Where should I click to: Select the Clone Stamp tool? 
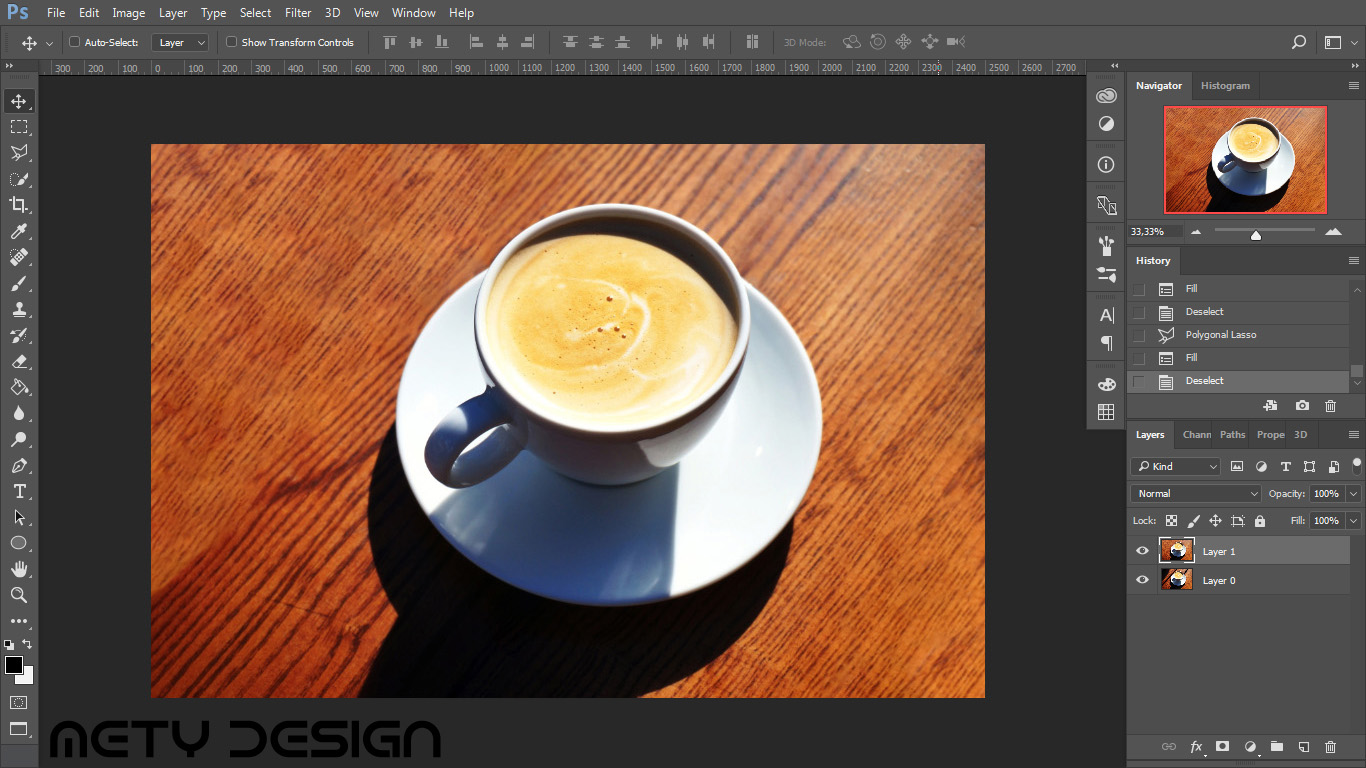coord(19,309)
